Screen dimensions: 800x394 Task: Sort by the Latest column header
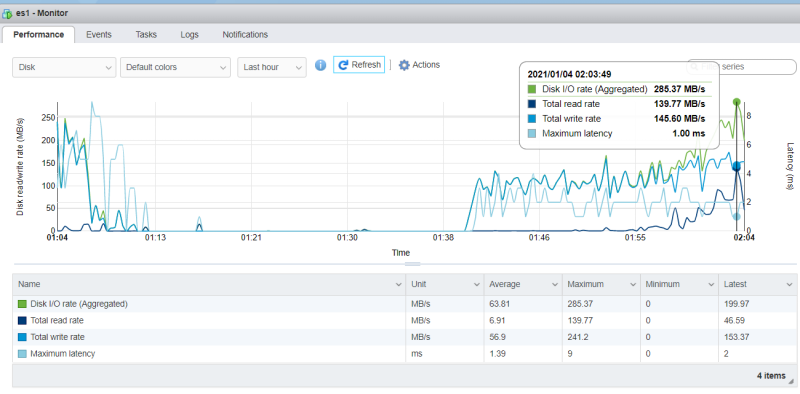coord(757,284)
